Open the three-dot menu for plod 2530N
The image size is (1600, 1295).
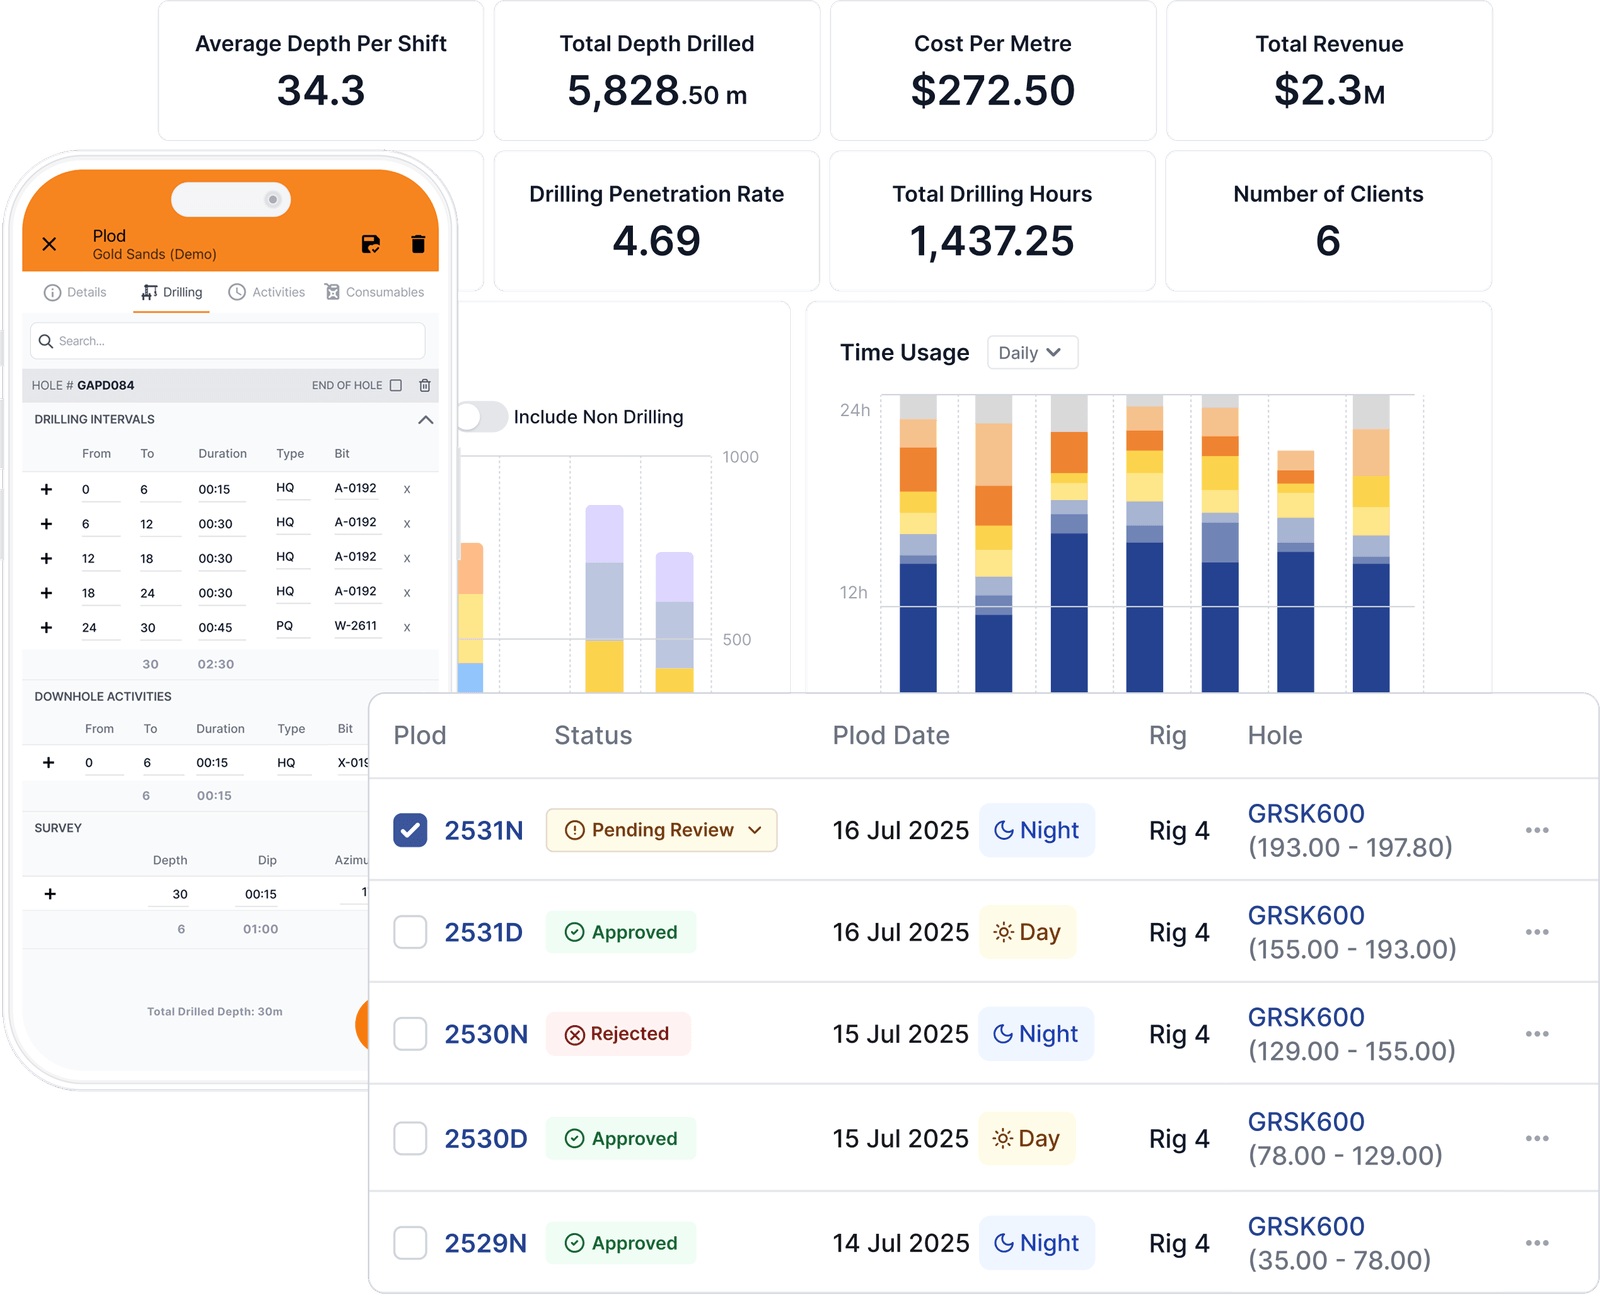tap(1536, 1034)
